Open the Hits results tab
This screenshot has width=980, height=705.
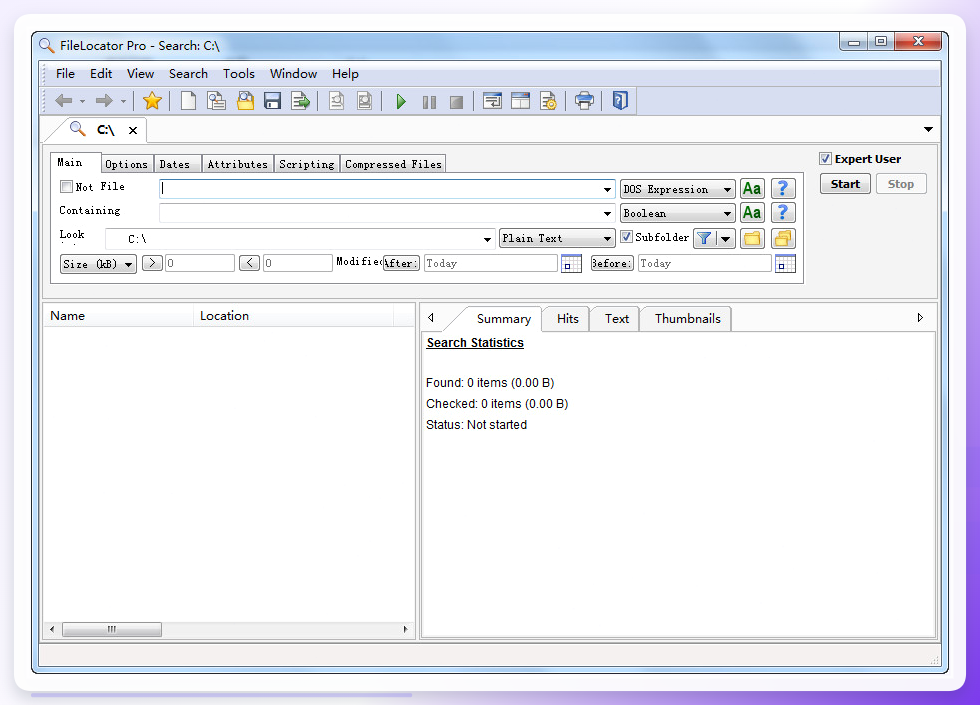pos(567,319)
